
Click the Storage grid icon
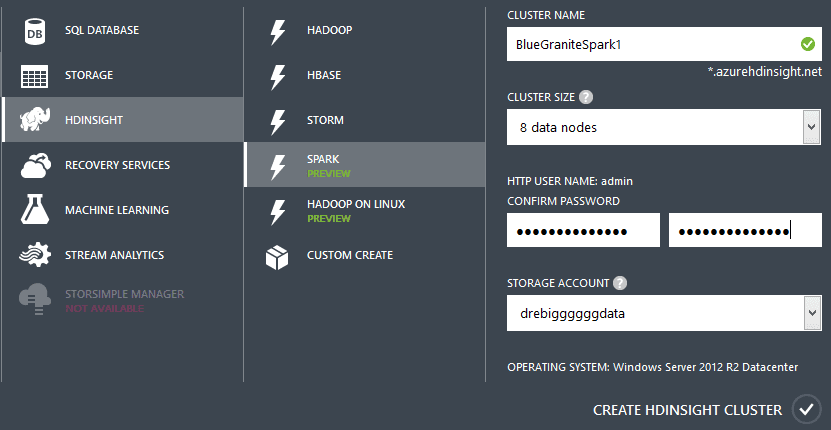[x=34, y=76]
